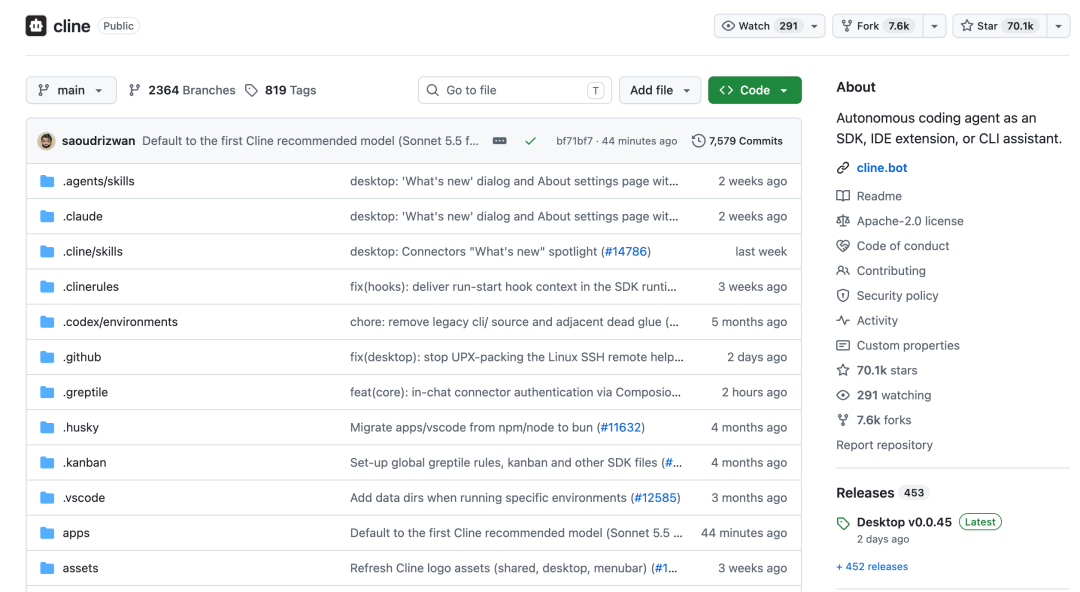Click the fork icon beside 7.6k forks
The image size is (1080, 592).
pos(842,420)
